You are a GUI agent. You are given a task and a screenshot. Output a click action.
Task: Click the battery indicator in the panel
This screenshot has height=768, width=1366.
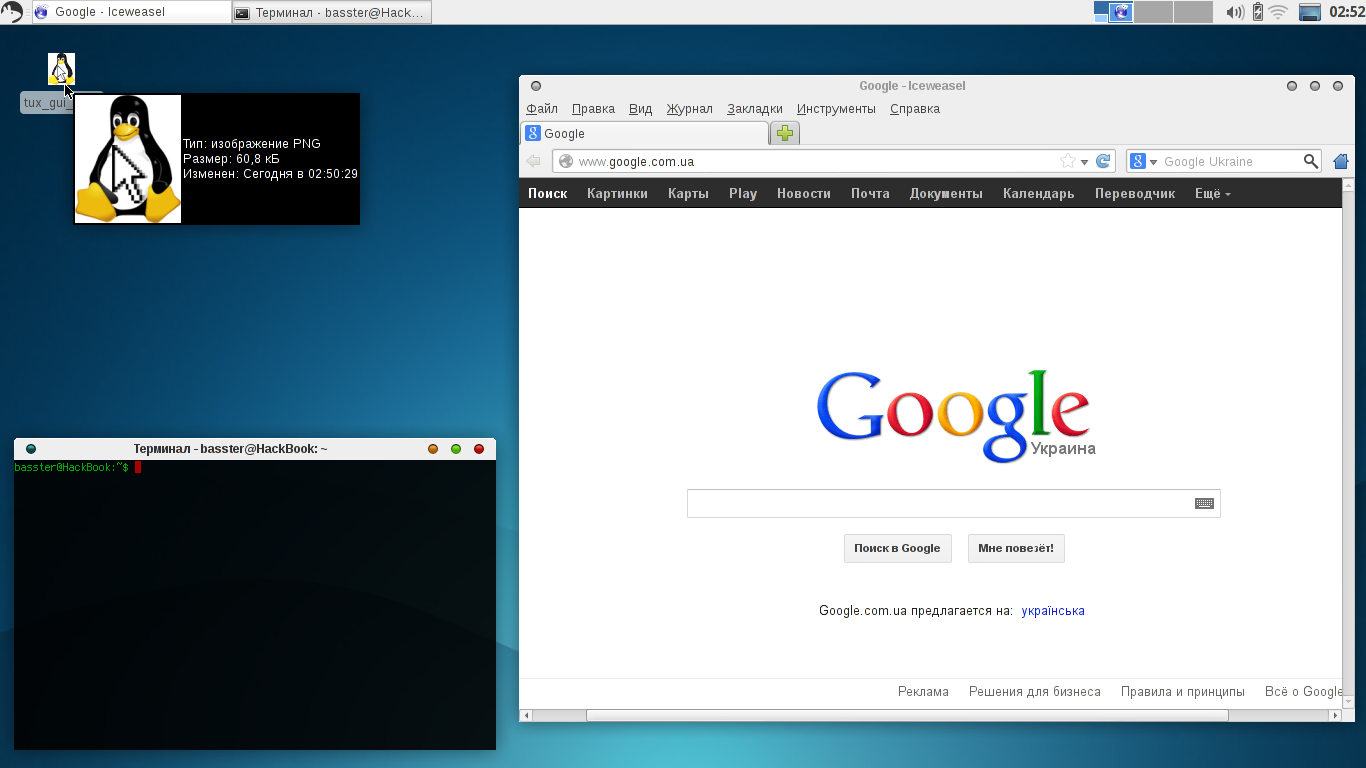tap(1258, 12)
